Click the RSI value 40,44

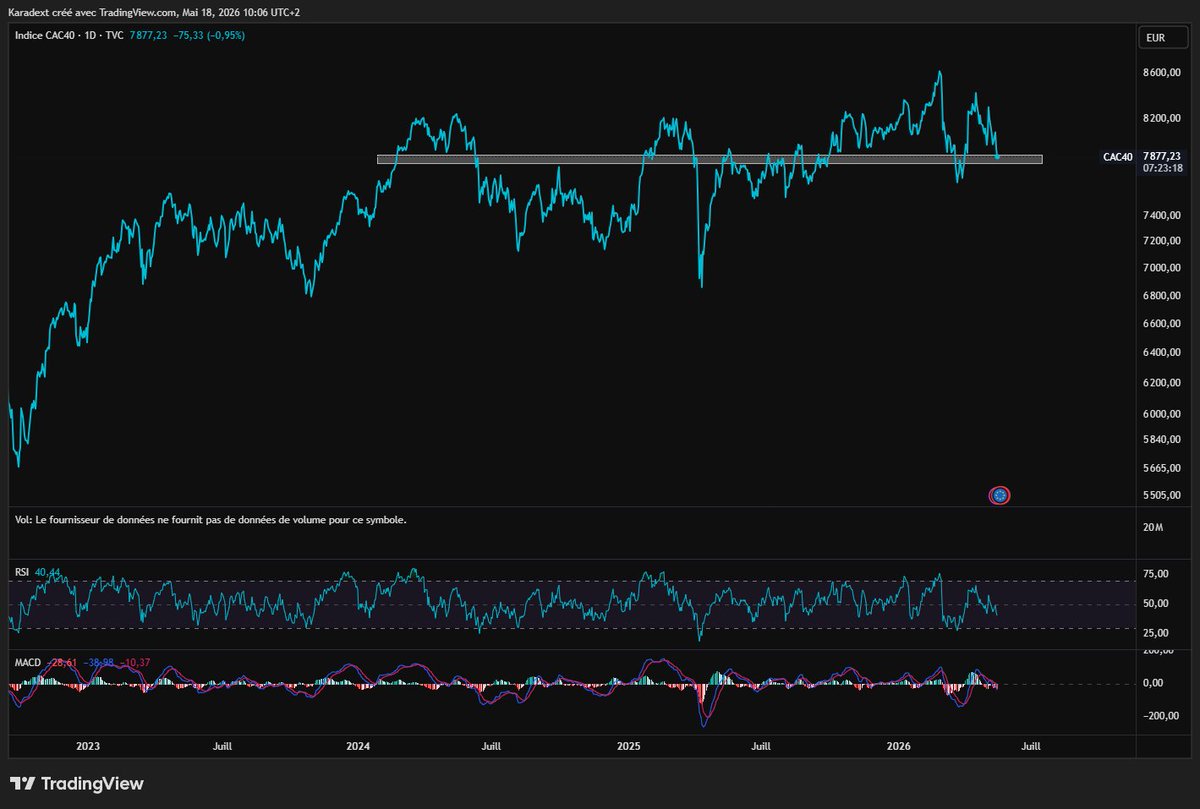pos(48,572)
